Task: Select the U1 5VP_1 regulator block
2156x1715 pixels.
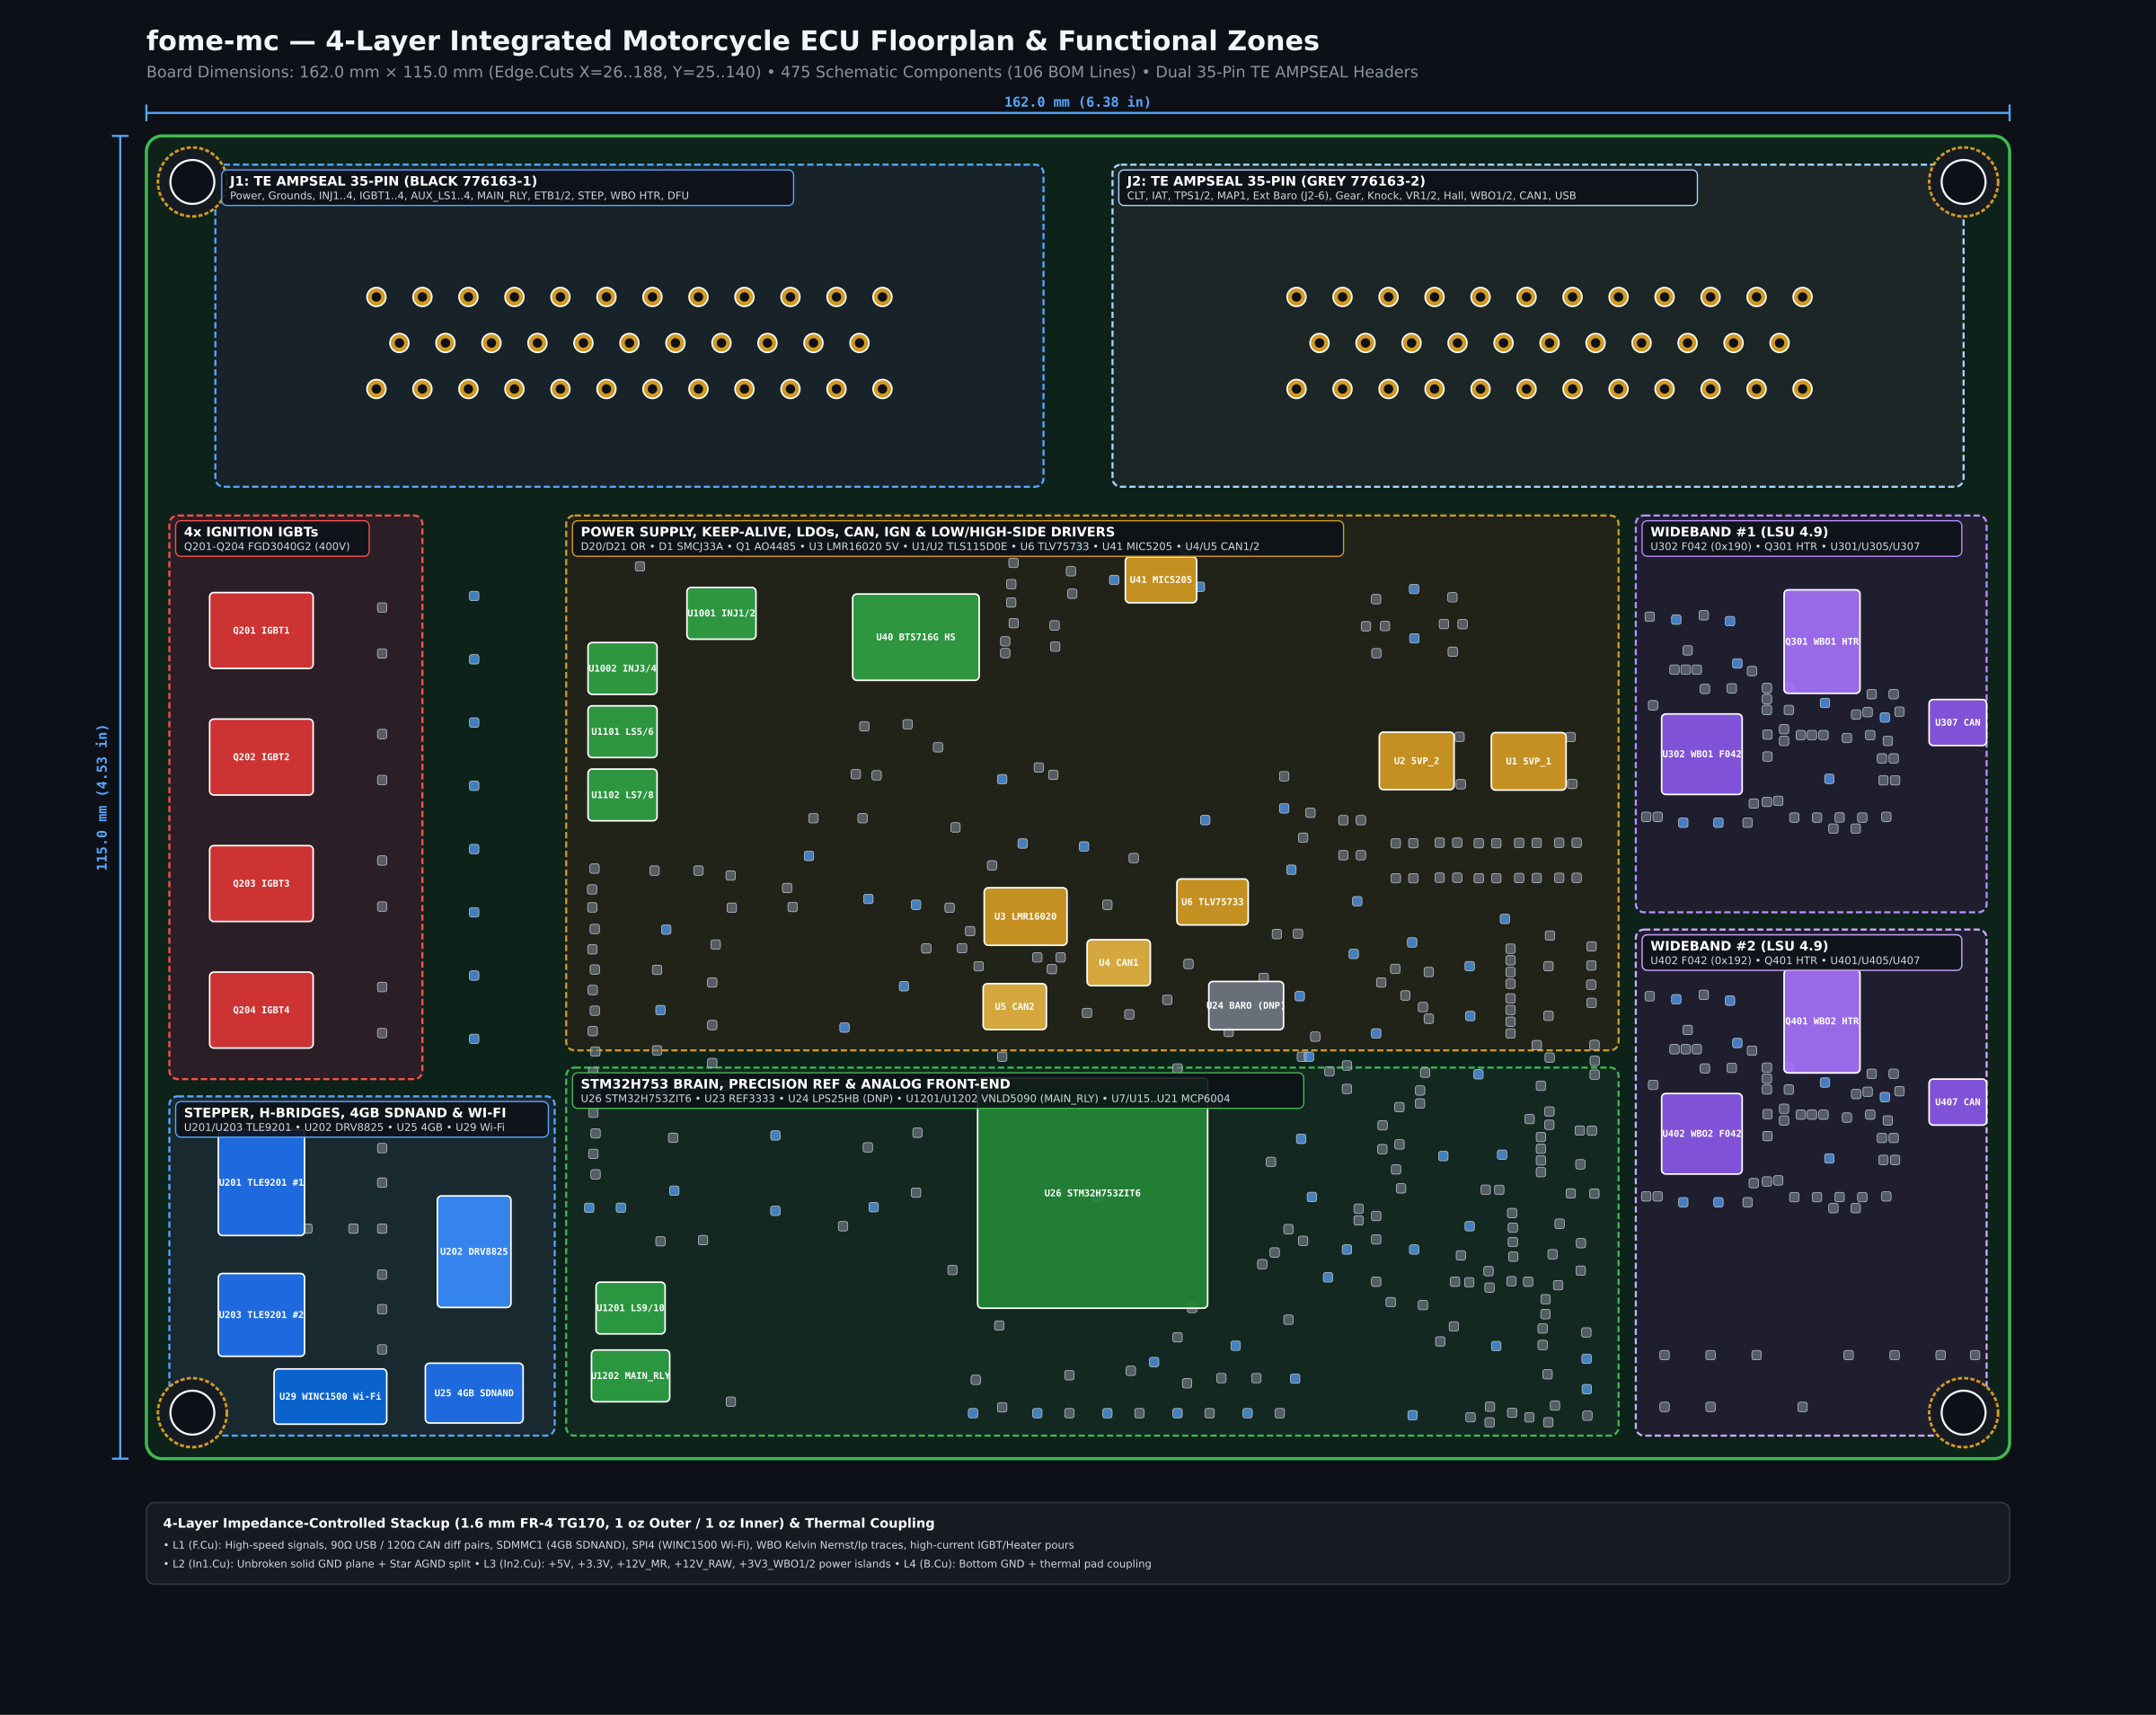Action: click(x=1528, y=761)
